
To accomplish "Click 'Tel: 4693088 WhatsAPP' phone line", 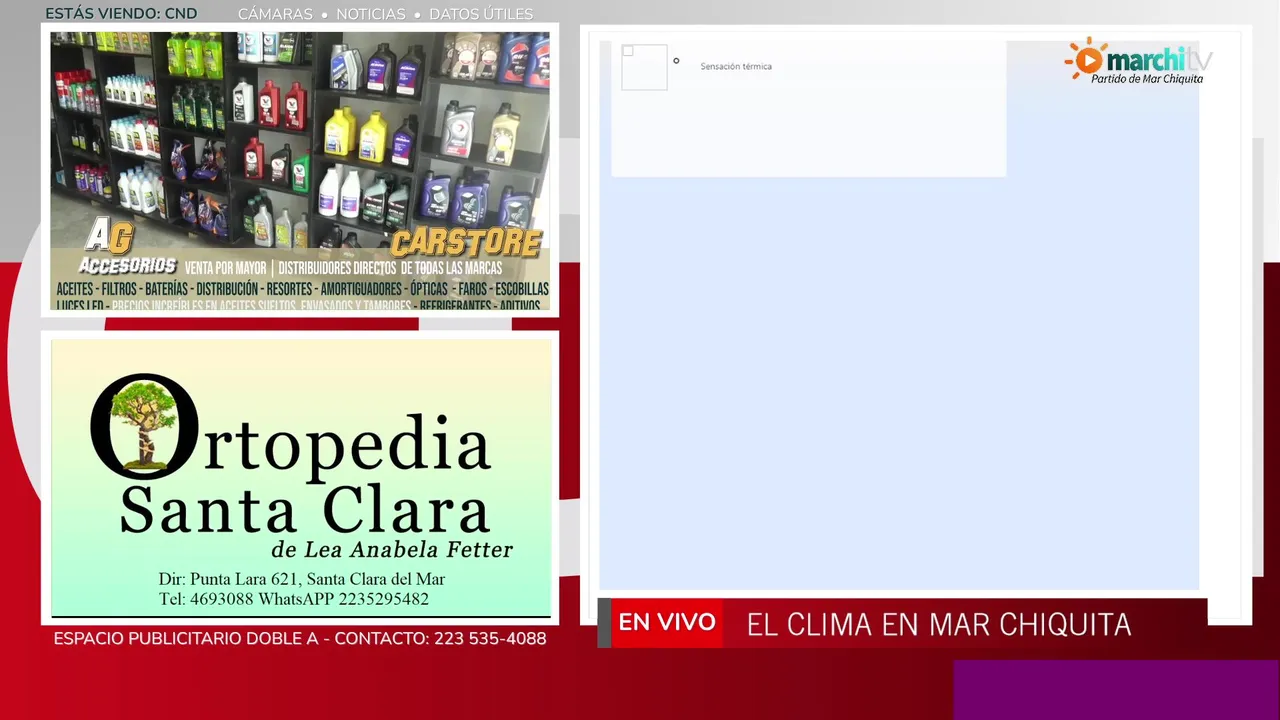I will tap(293, 599).
